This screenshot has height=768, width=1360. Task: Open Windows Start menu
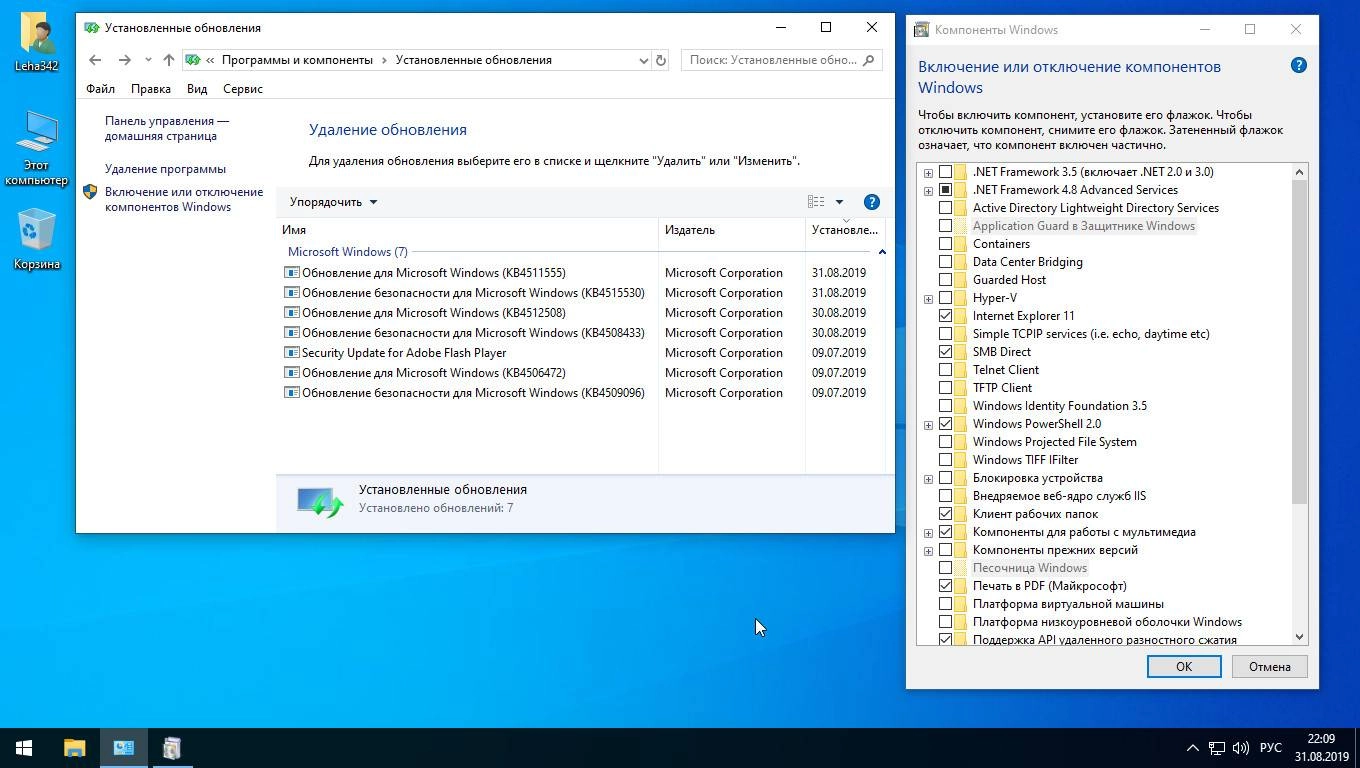(24, 748)
